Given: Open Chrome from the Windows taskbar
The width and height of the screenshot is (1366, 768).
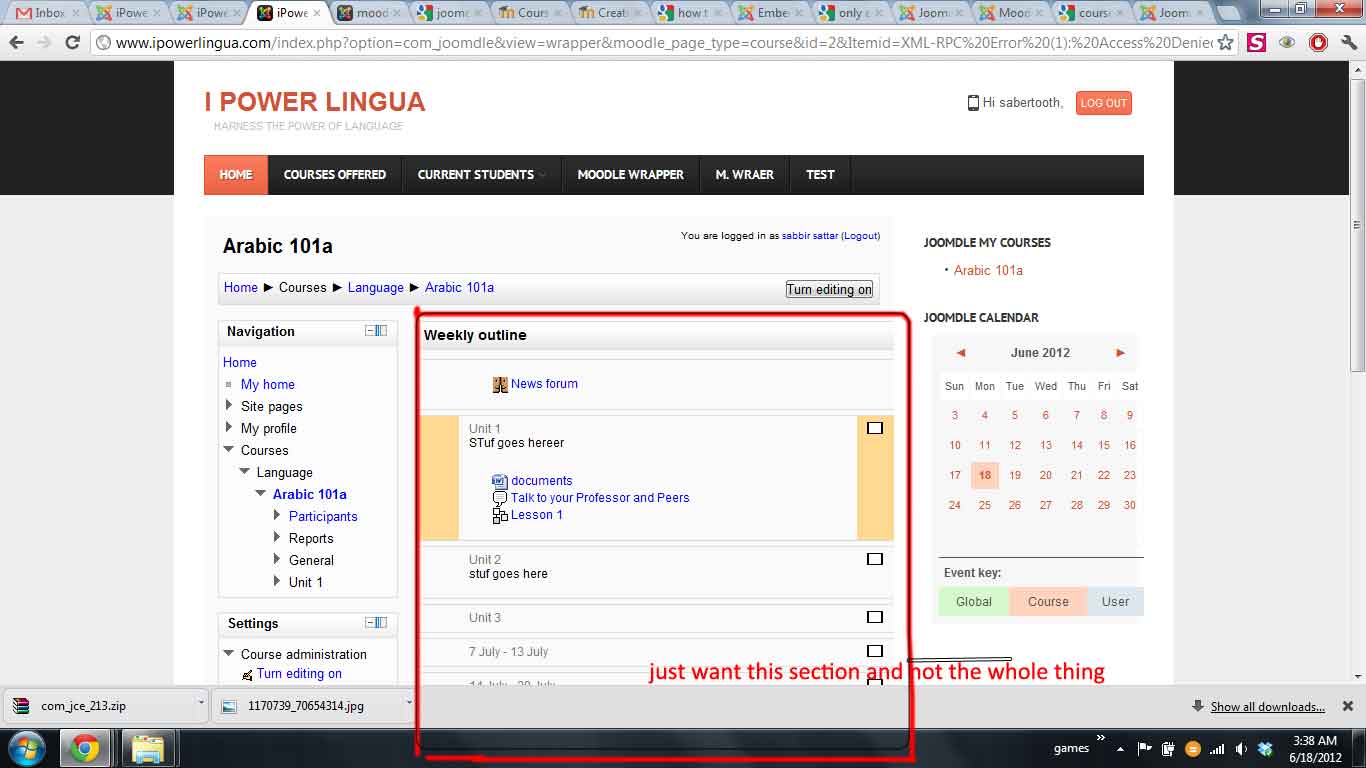Looking at the screenshot, I should [x=85, y=748].
